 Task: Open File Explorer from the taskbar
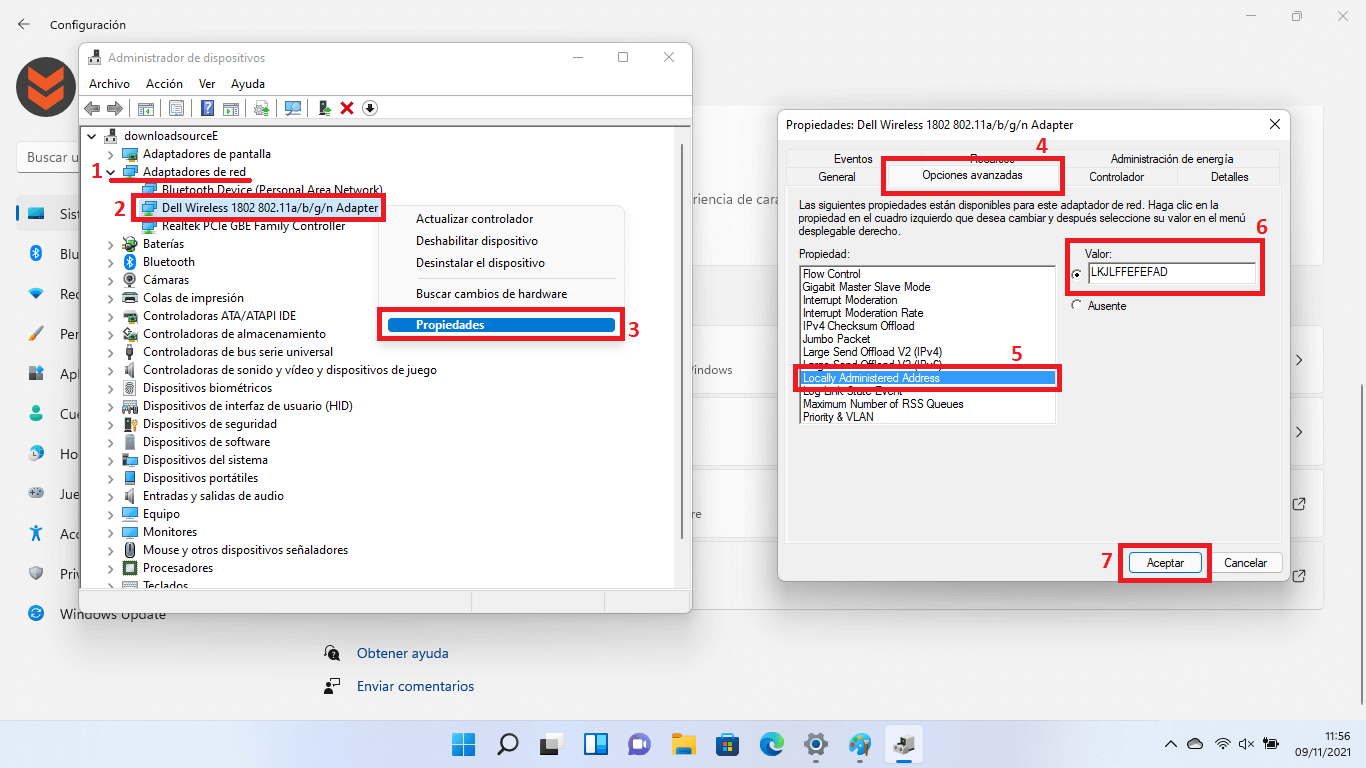point(683,744)
